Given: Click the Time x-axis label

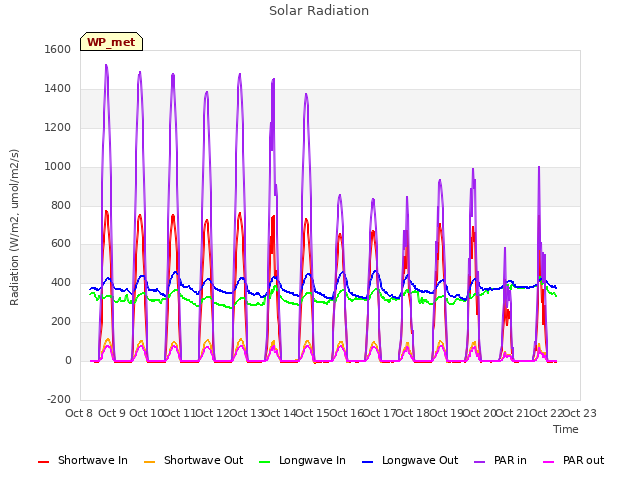Looking at the screenshot, I should [566, 429].
